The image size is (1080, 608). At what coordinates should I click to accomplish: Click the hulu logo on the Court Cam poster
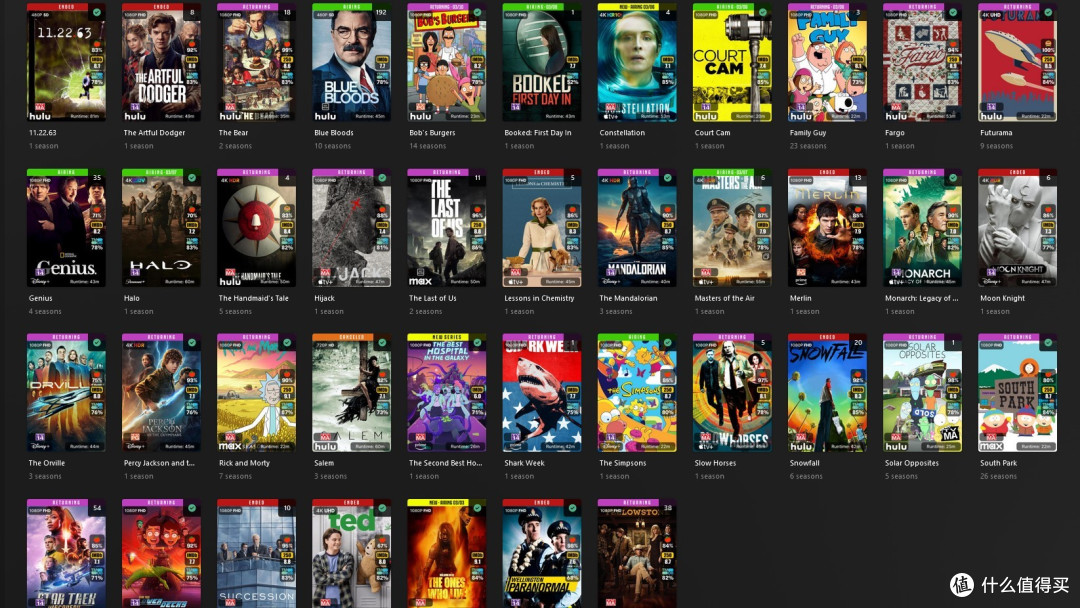coord(707,116)
